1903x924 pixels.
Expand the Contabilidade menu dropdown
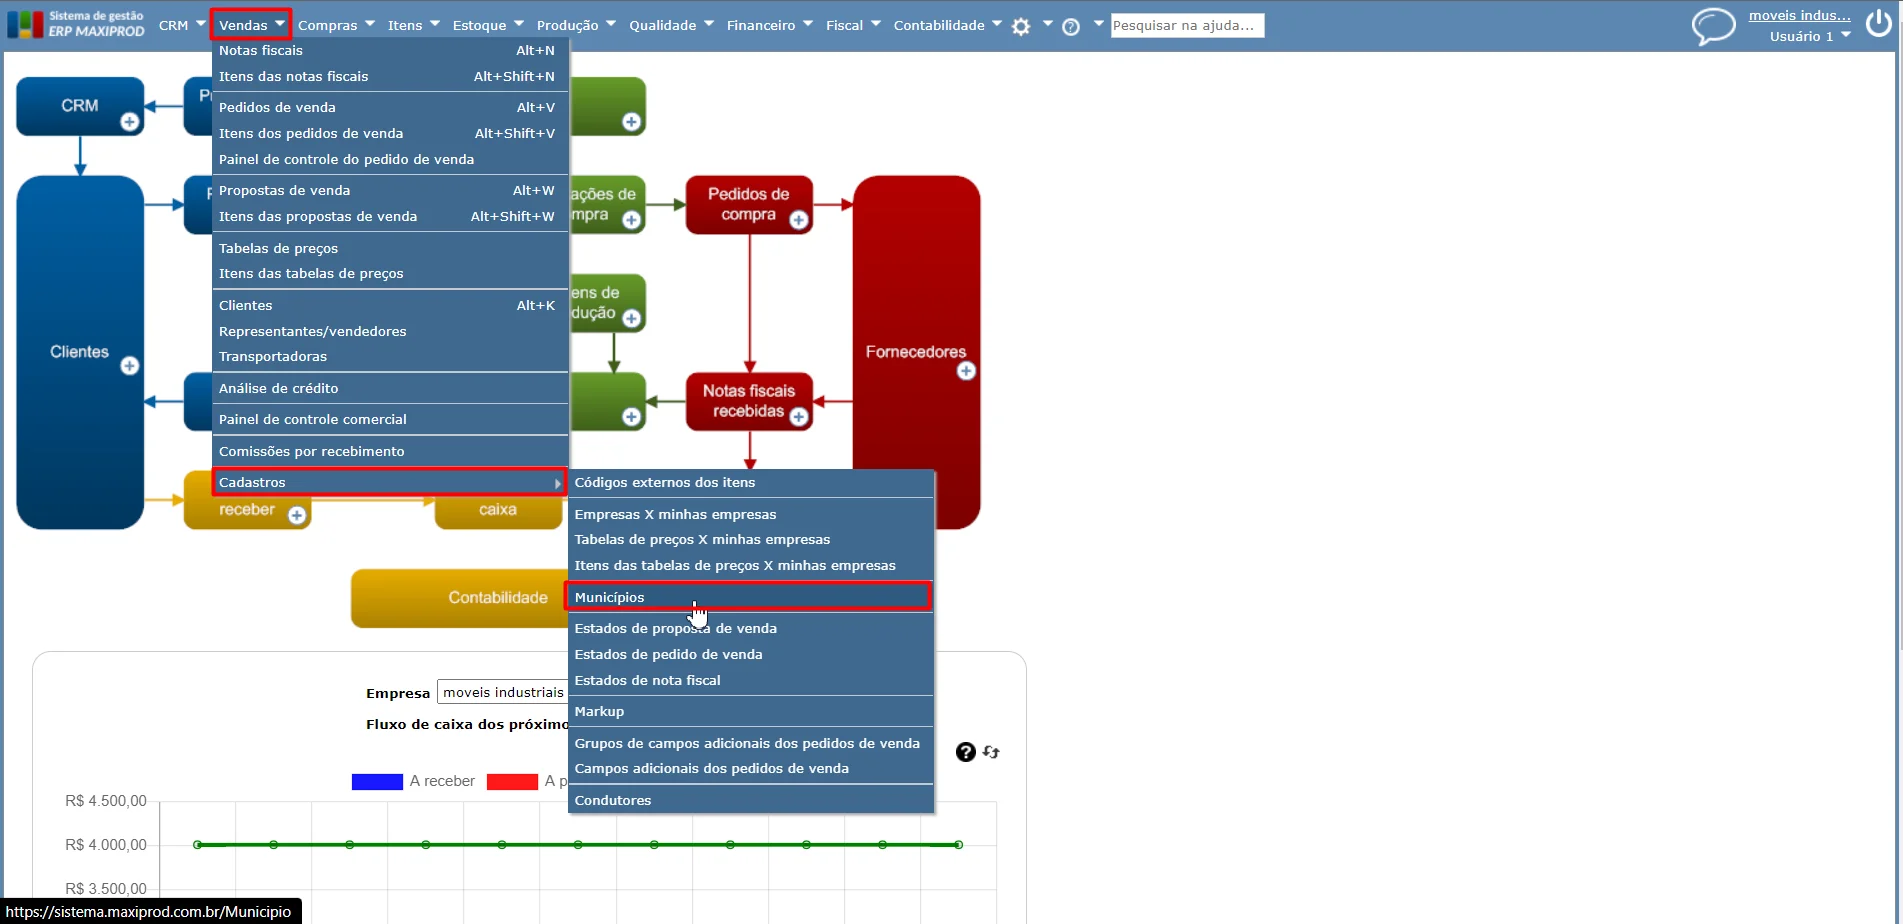[947, 25]
